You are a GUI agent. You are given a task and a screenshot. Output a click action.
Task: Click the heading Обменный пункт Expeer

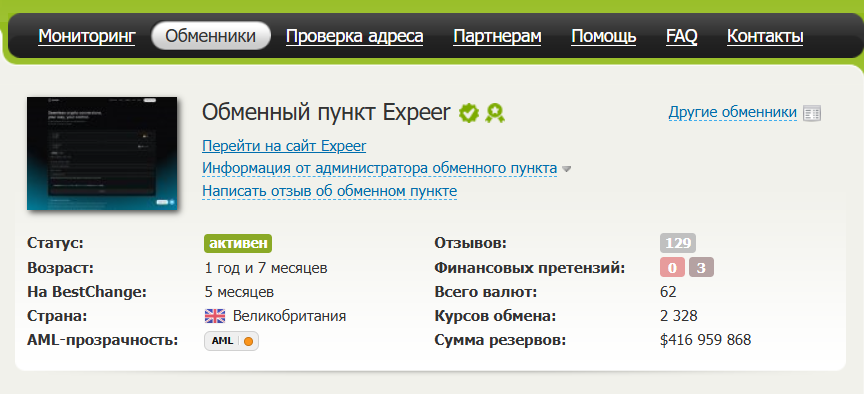[x=326, y=112]
